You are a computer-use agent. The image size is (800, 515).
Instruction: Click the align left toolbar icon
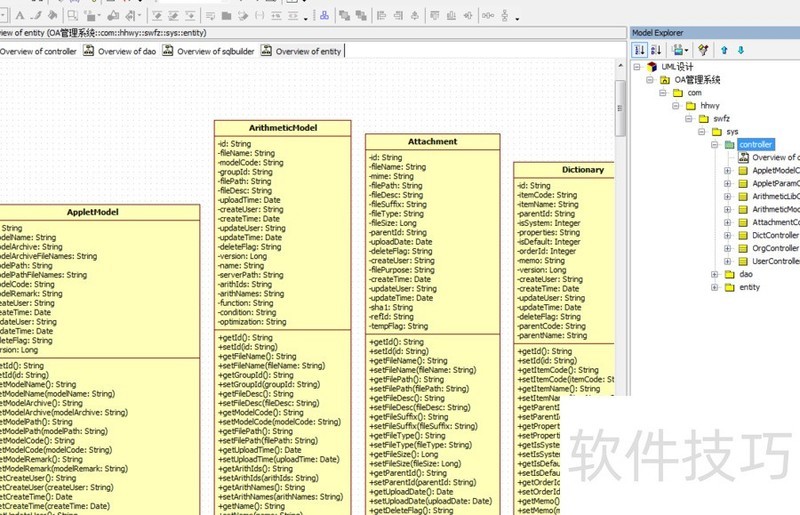[x=381, y=16]
